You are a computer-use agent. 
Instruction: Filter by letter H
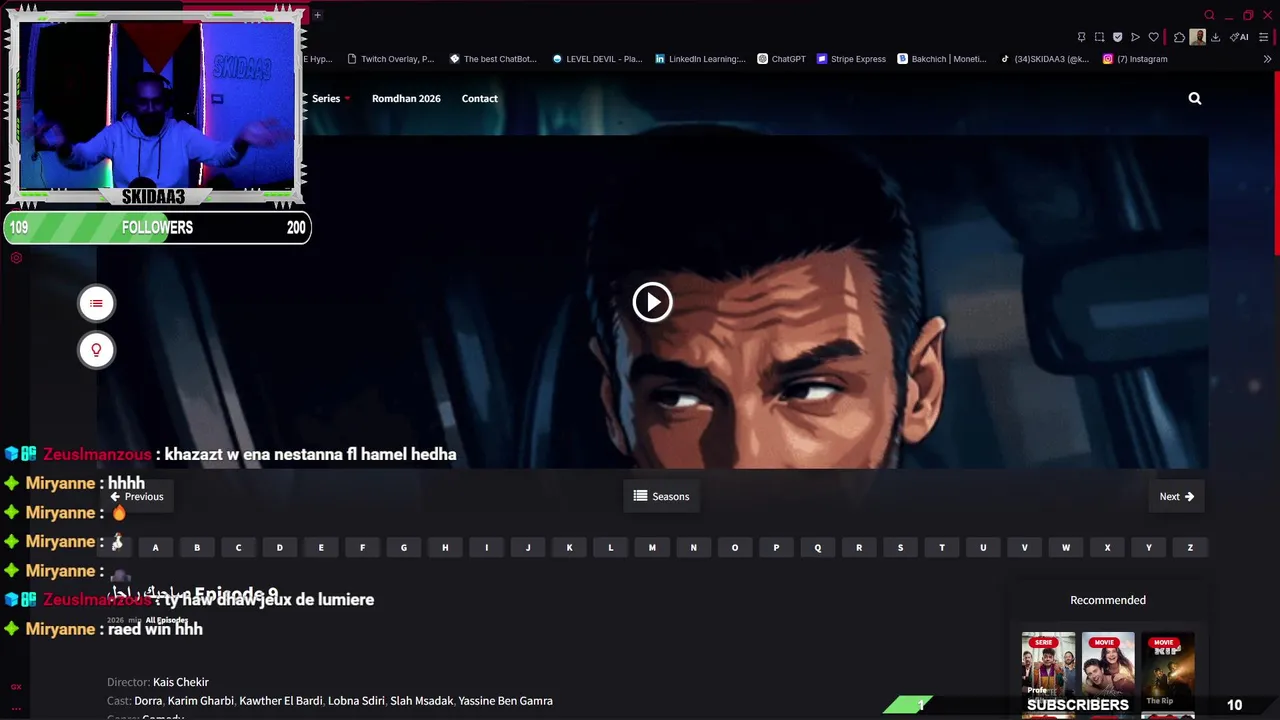[445, 547]
